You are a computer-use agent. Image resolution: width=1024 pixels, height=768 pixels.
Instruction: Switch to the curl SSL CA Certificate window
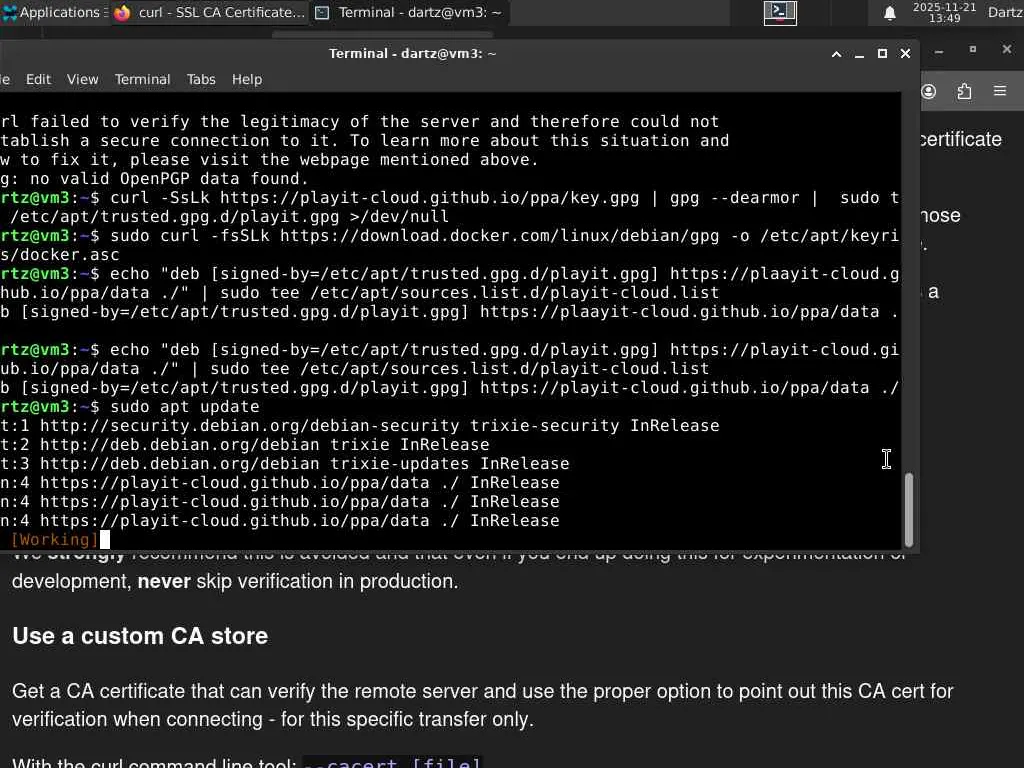pyautogui.click(x=210, y=13)
